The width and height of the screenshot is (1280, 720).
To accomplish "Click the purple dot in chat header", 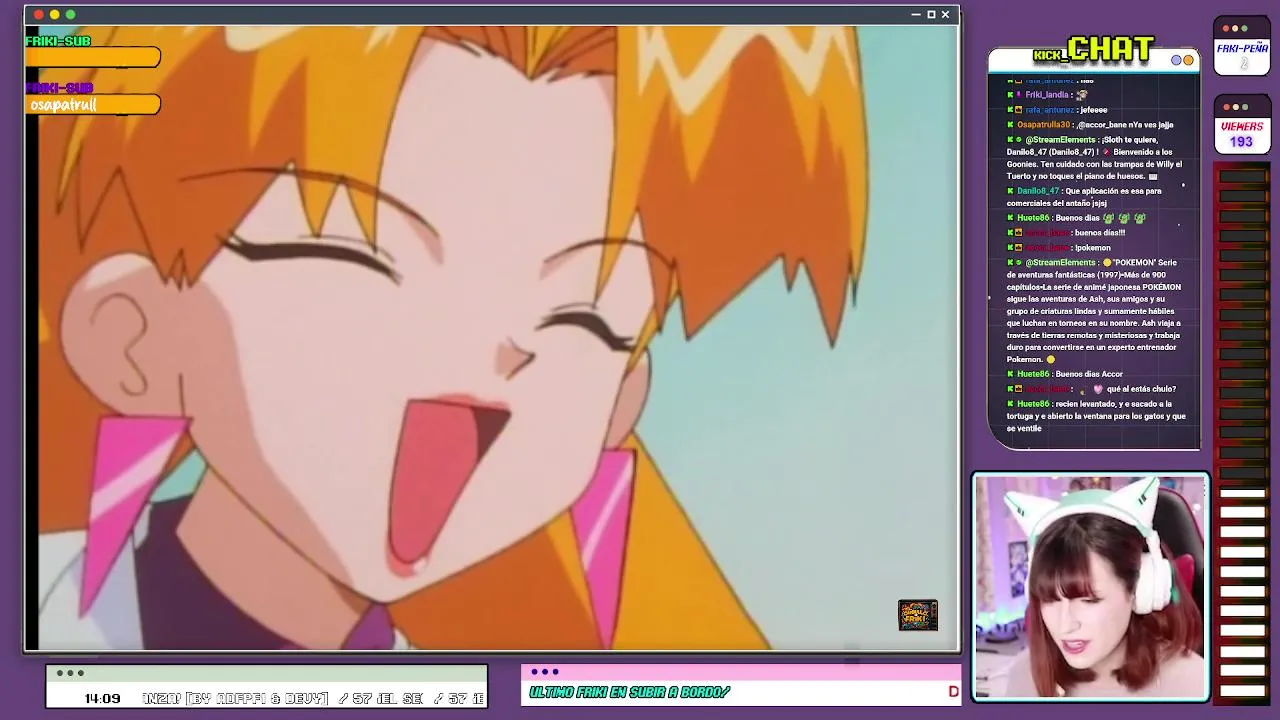I will pos(1177,61).
